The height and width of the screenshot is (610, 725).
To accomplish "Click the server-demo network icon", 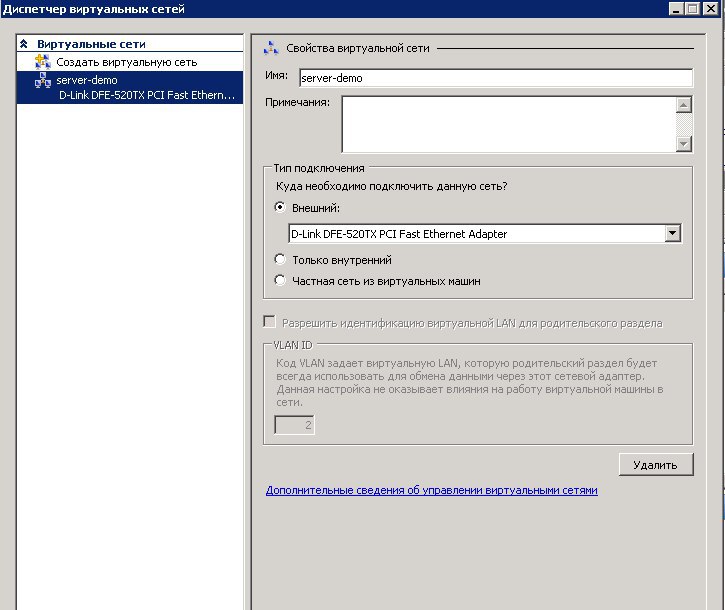I will (43, 80).
